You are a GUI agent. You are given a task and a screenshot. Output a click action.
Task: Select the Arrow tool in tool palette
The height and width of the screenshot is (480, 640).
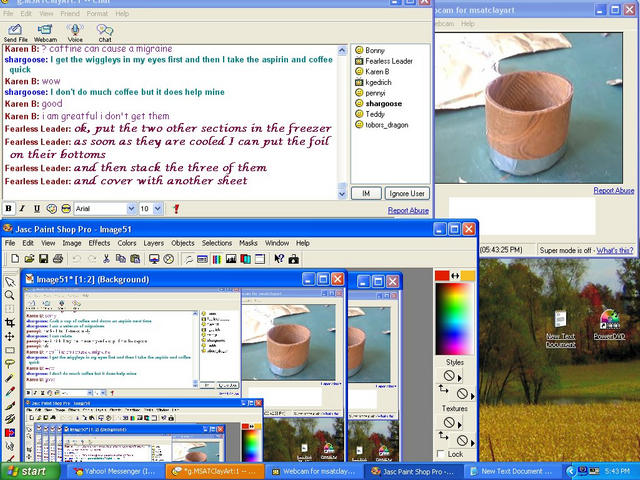(9, 282)
